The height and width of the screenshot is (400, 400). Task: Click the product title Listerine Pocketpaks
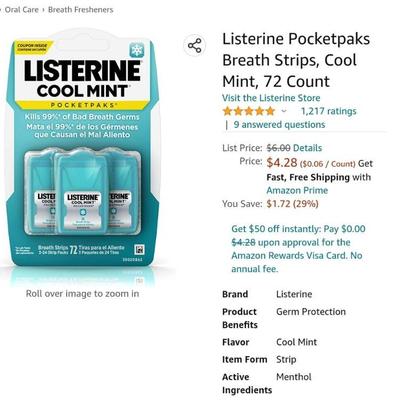[296, 60]
